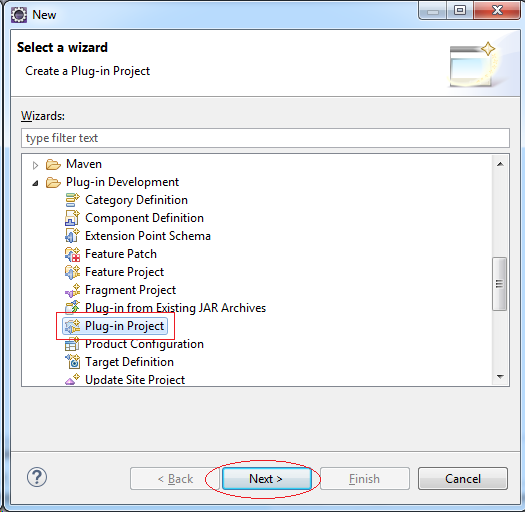
Task: Select the Product Configuration icon
Action: [x=72, y=344]
